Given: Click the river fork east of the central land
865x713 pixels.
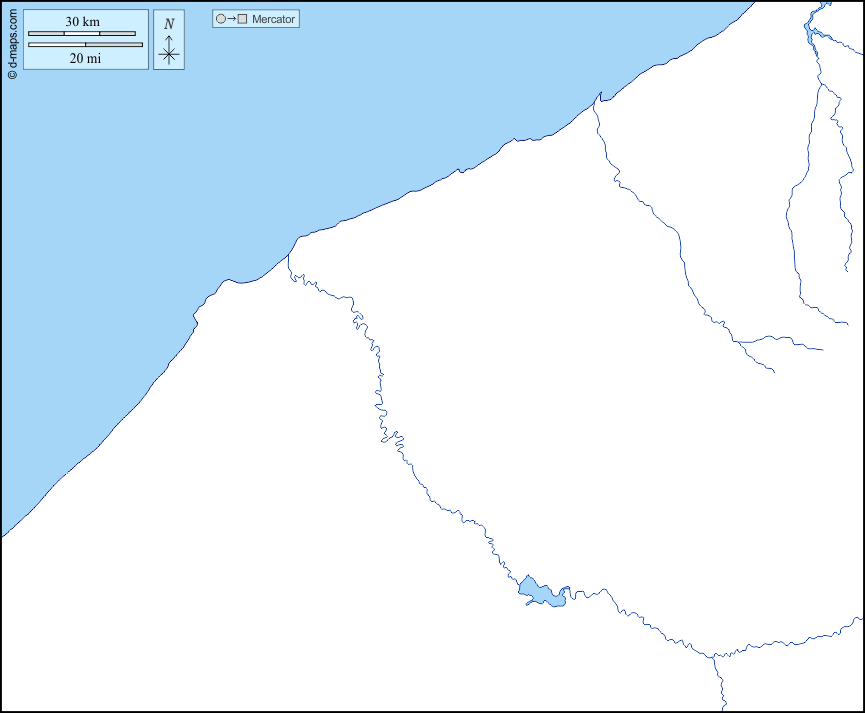Looking at the screenshot, I should [x=740, y=342].
